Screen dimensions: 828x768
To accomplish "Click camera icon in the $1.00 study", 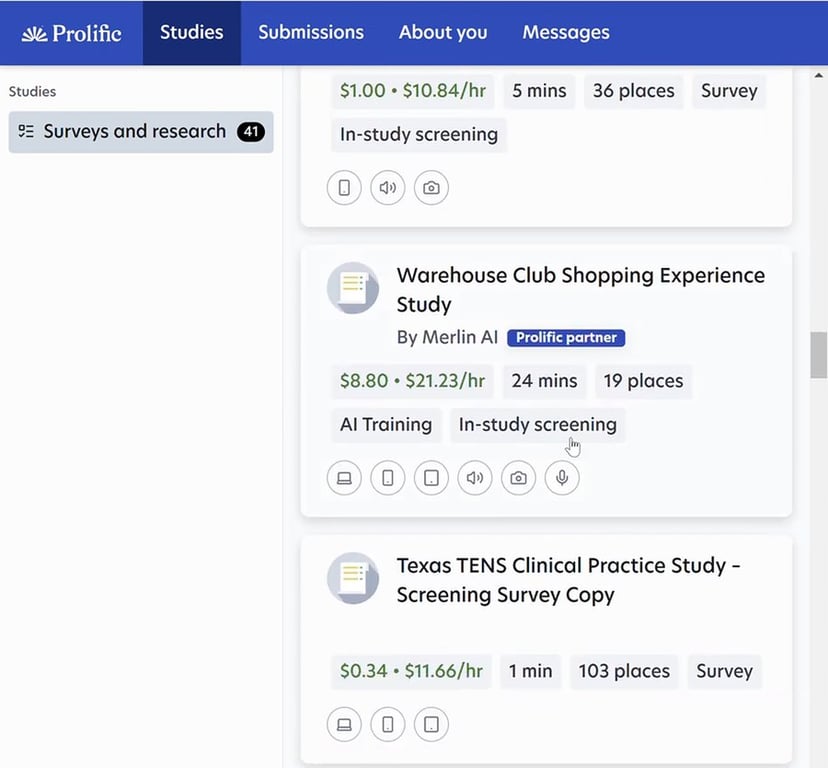I will (x=431, y=188).
